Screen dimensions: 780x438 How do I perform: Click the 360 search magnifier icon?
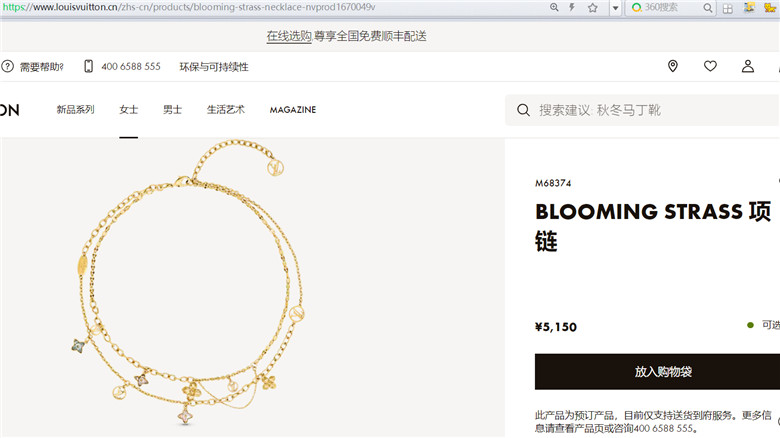707,8
